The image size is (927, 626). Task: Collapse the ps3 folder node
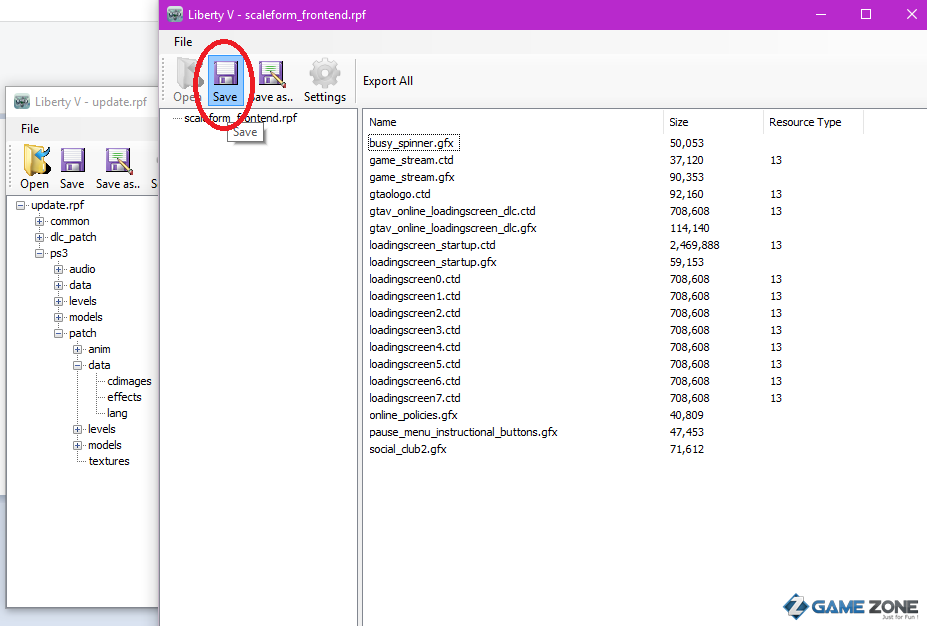coord(40,254)
